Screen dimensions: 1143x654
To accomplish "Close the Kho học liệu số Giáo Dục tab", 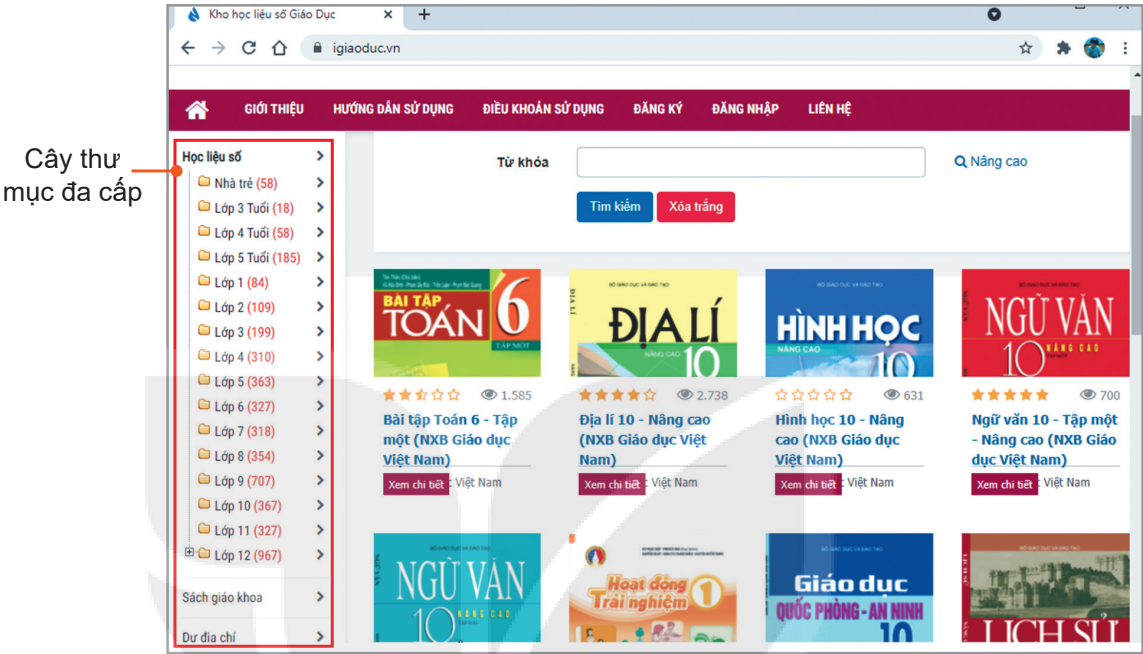I will coord(388,15).
